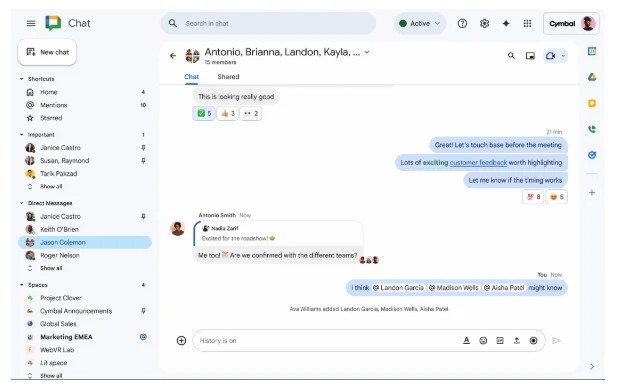Collapse the Direct Messages section
The image size is (626, 392).
tap(22, 203)
